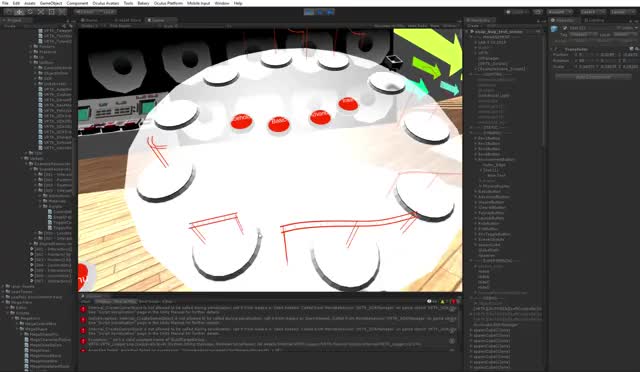Toggle error messages count icon in Console
The image size is (640, 372).
point(454,301)
